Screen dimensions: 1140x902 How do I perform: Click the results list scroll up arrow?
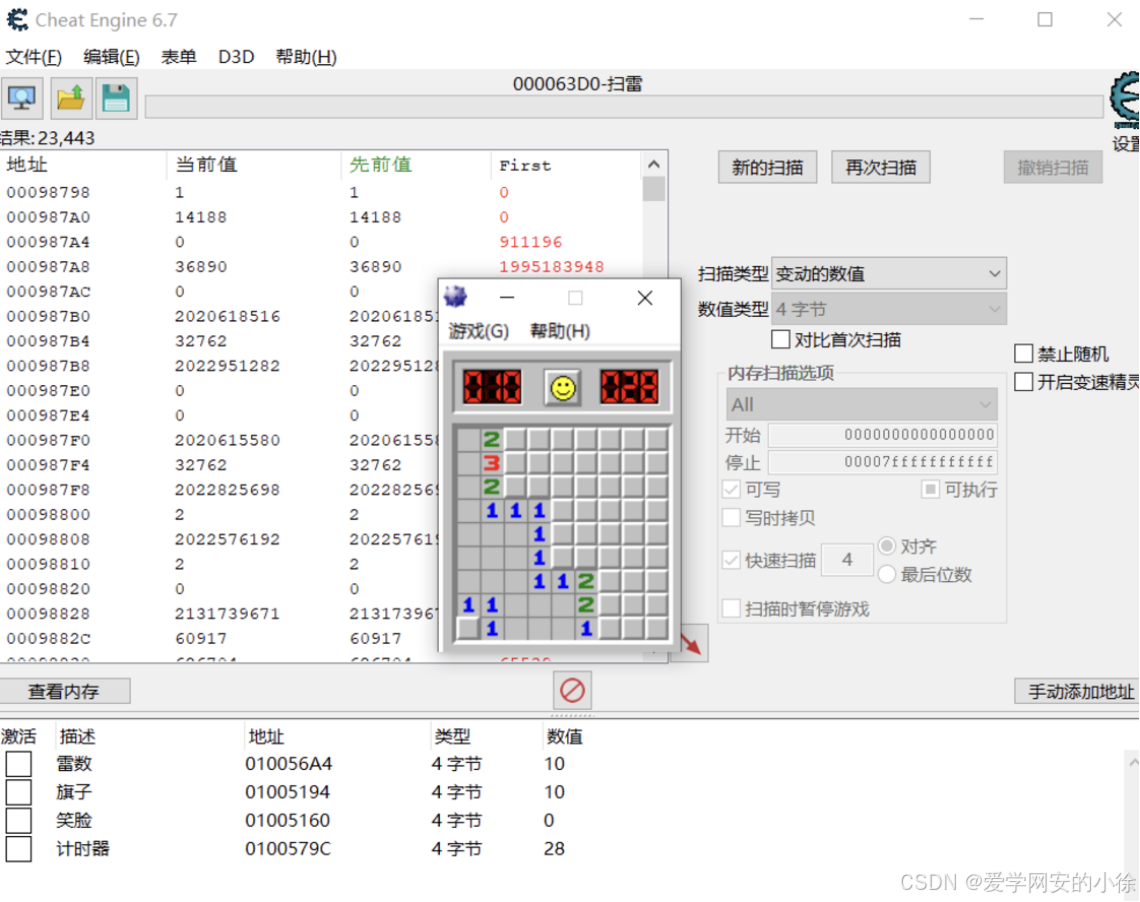[654, 164]
